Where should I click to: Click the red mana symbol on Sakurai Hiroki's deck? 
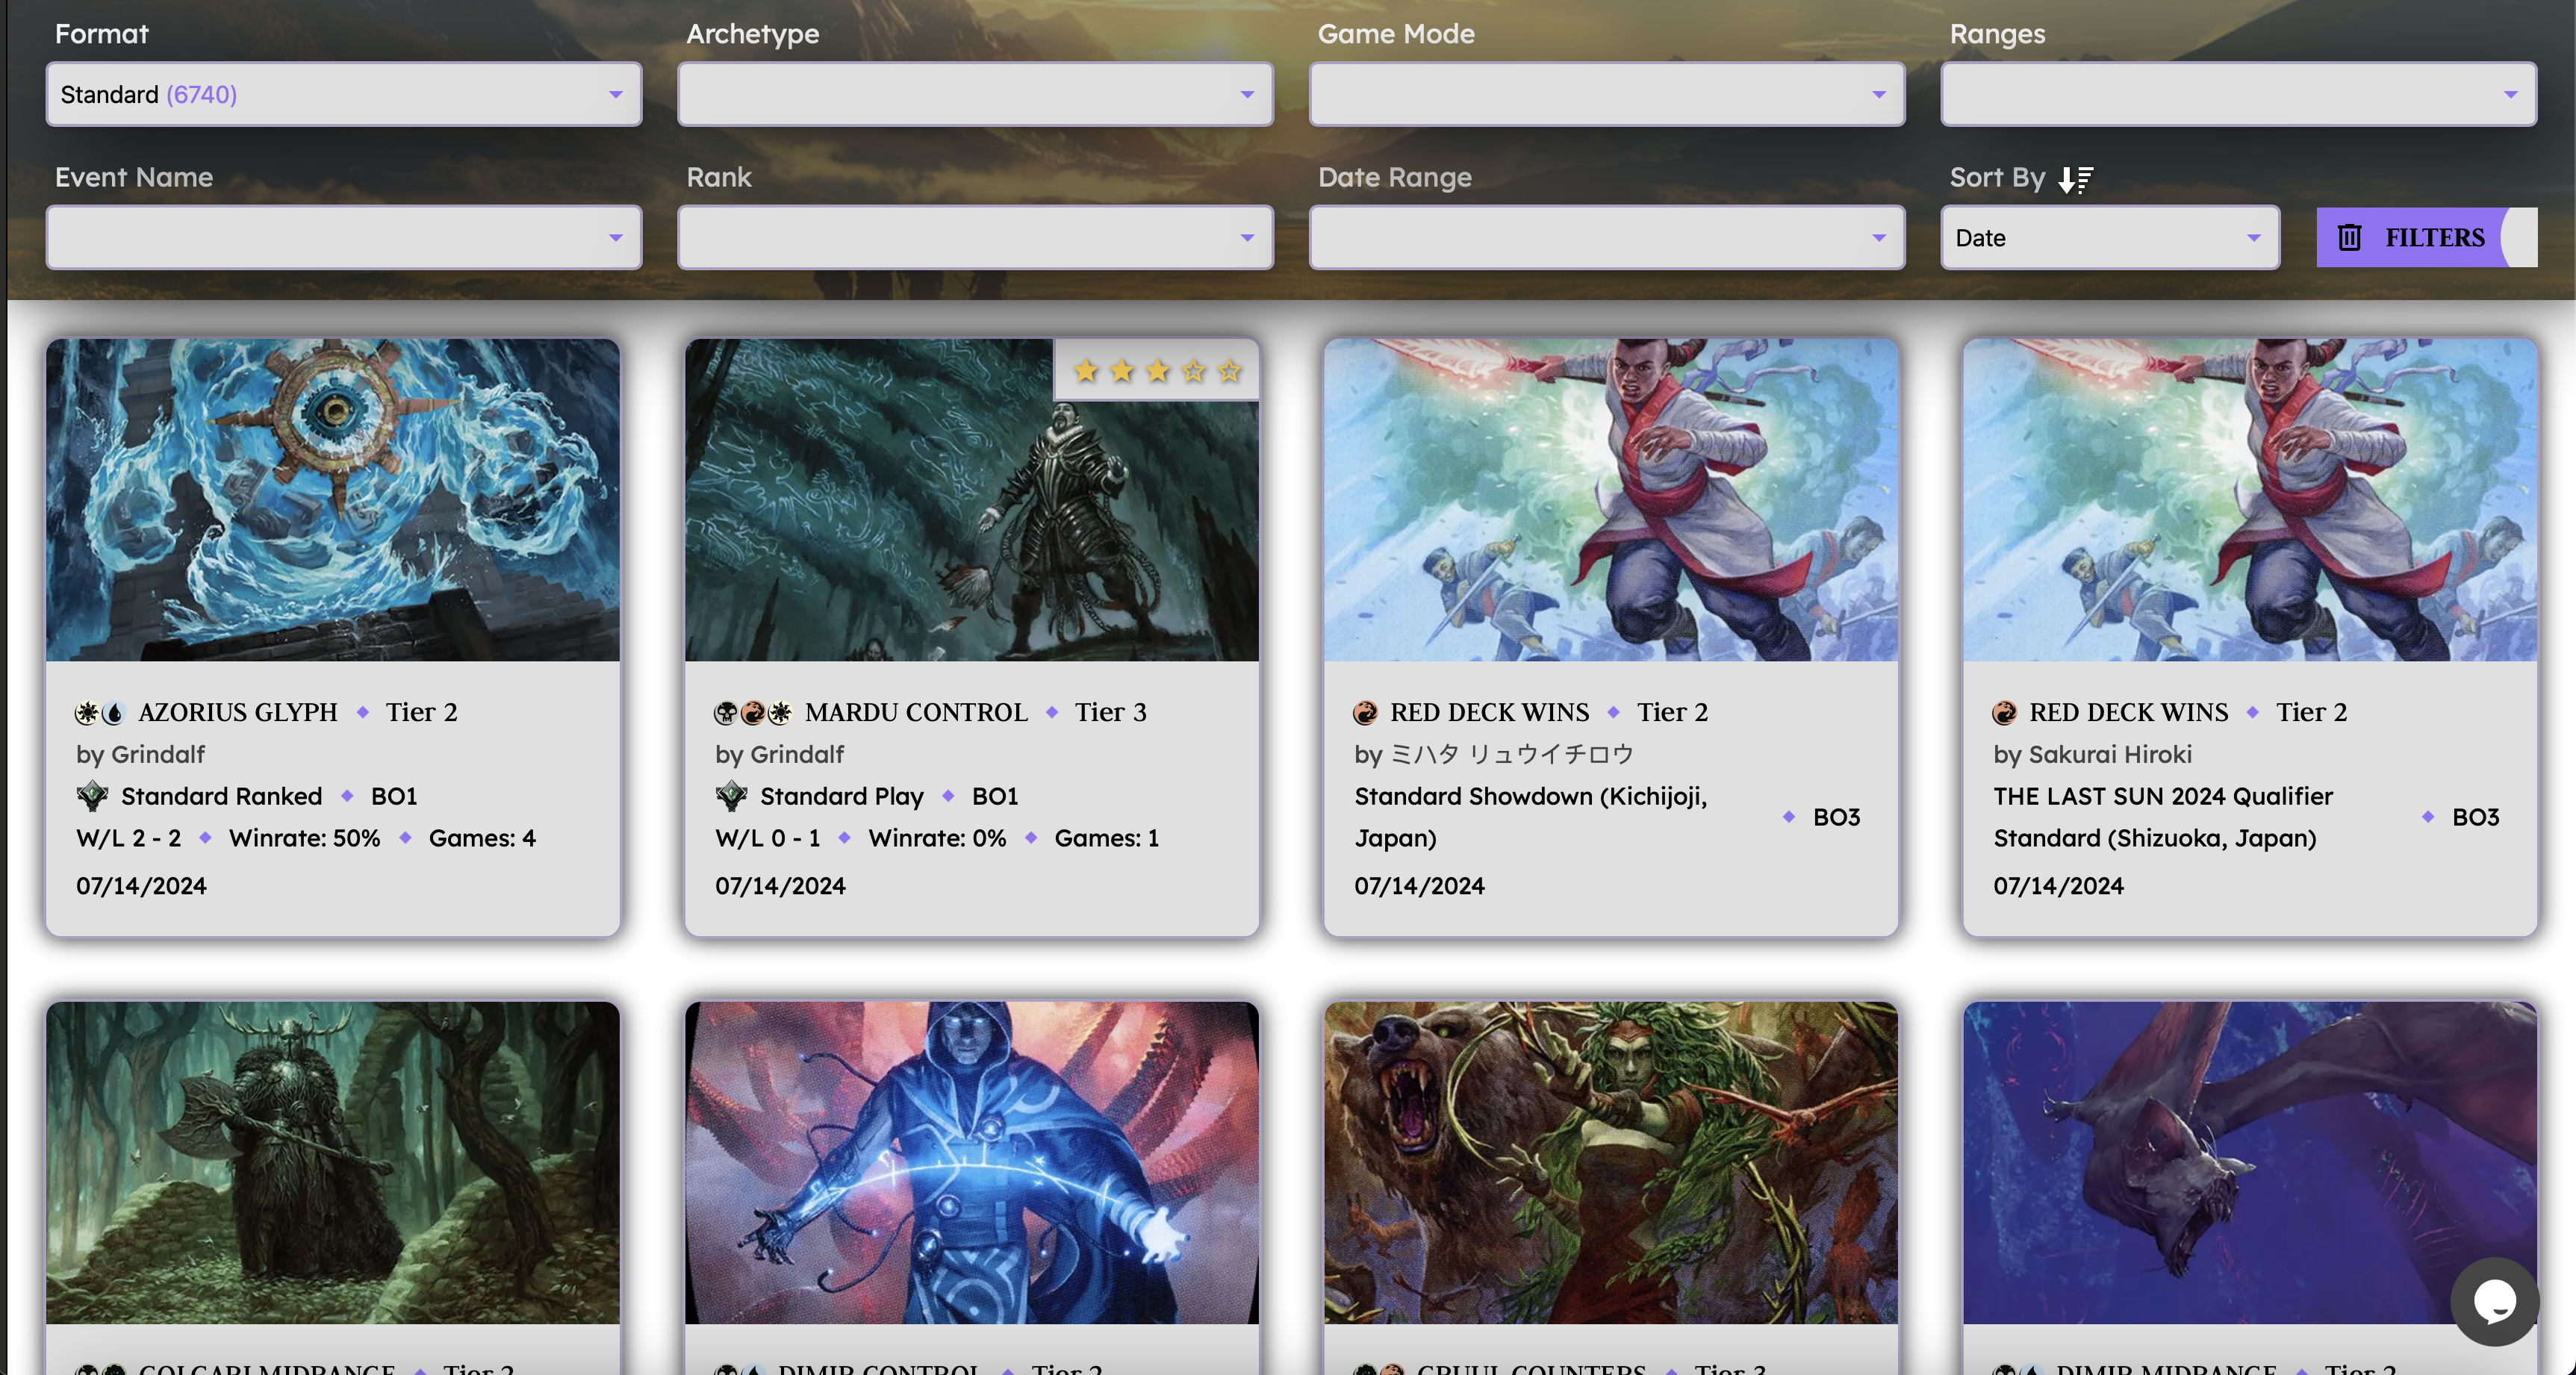(2004, 712)
